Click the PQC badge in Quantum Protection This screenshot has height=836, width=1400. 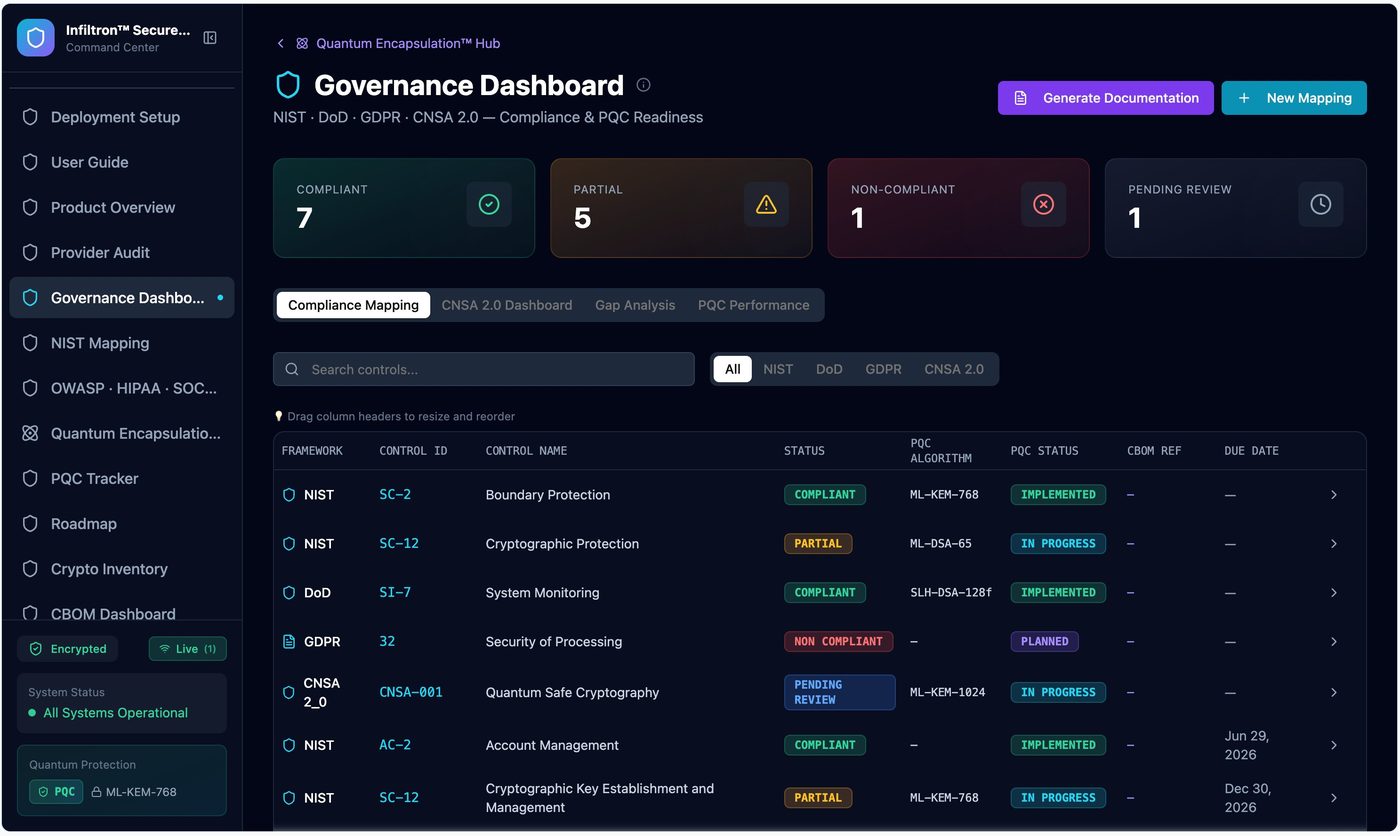[56, 792]
